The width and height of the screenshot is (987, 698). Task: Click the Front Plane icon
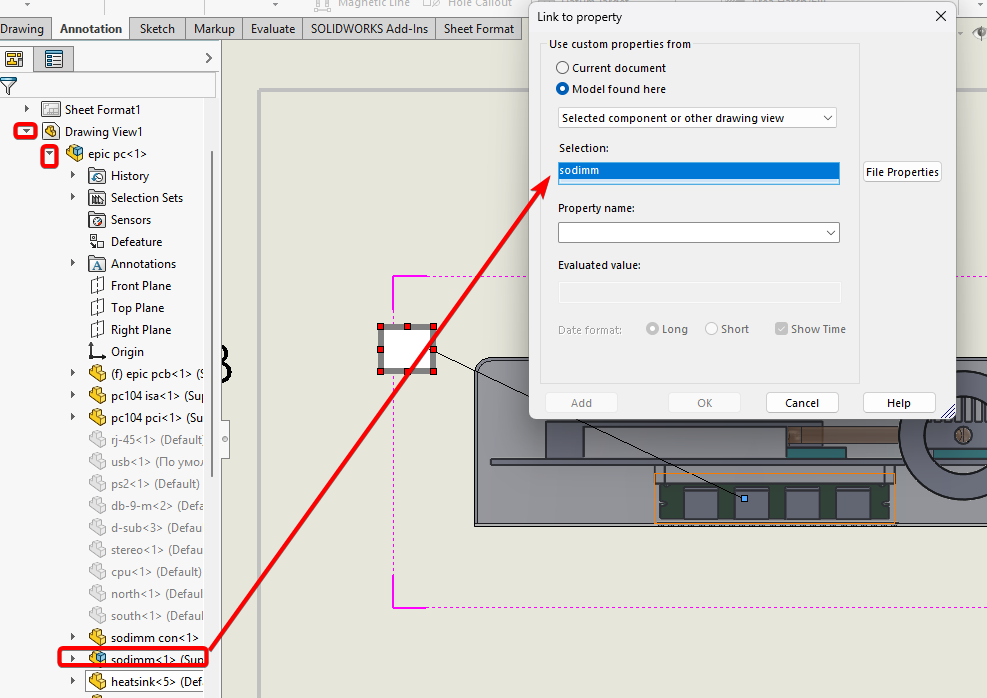(x=97, y=286)
